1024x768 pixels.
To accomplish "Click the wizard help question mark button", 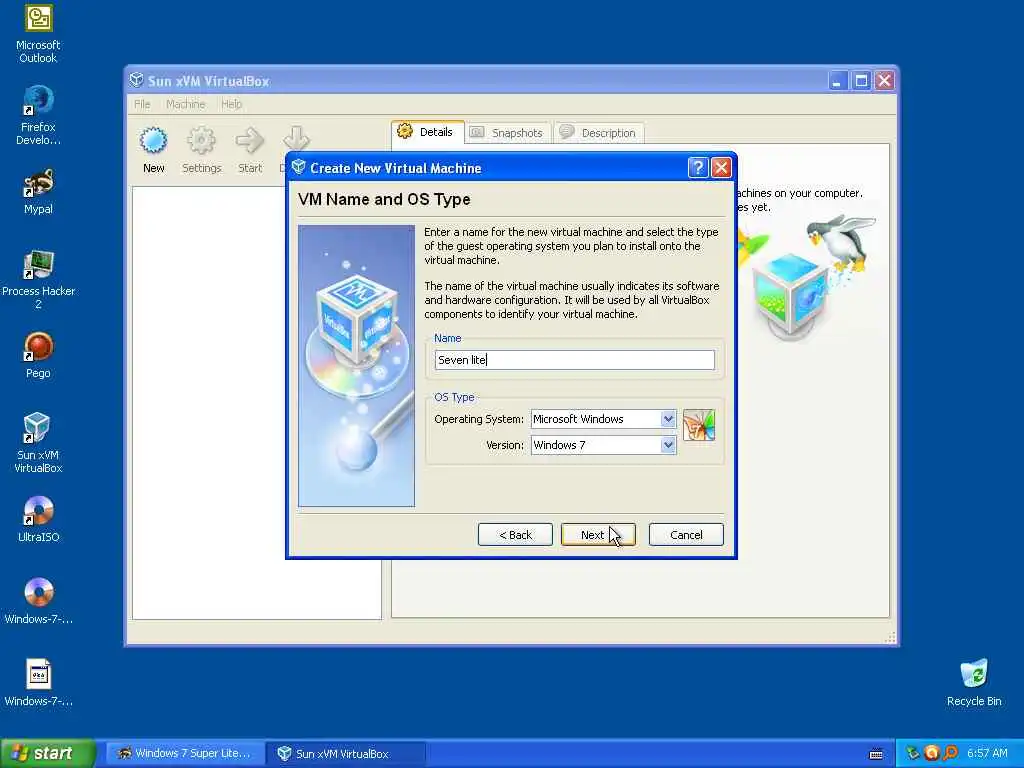I will coord(698,168).
